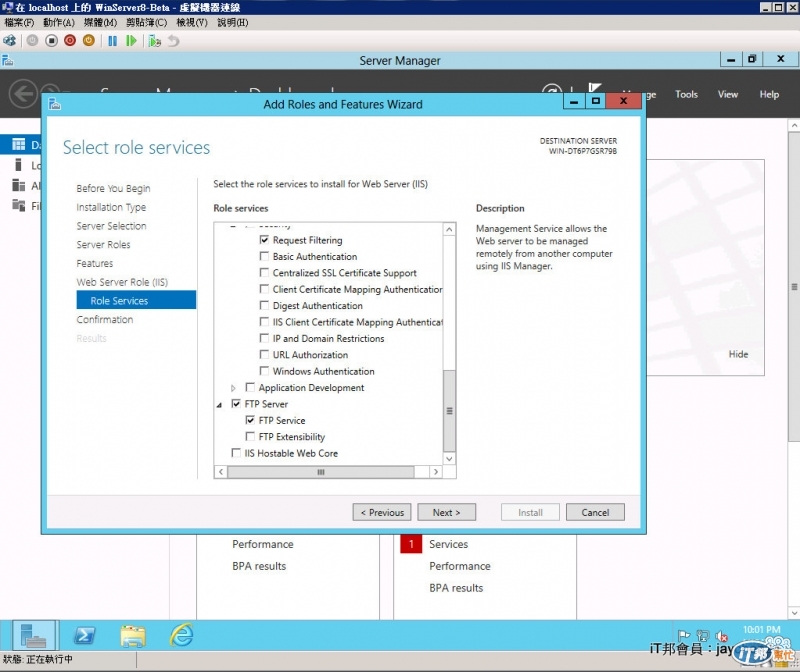
Task: Click the Previous button
Action: click(x=382, y=512)
